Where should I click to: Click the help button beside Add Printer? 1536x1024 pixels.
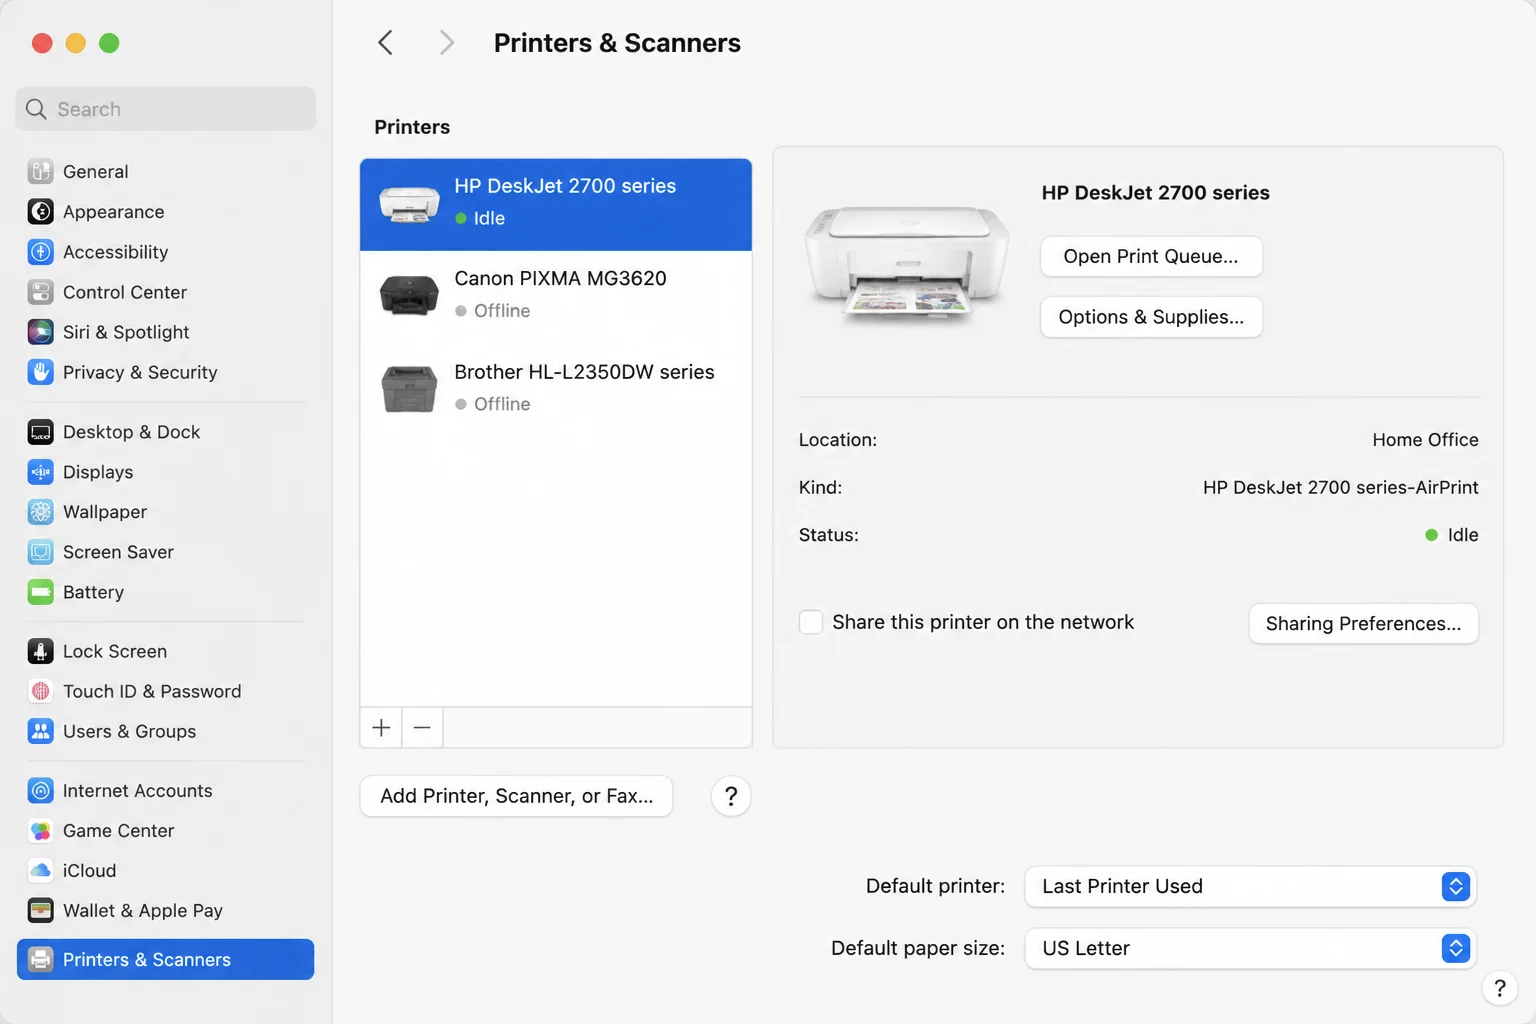click(x=731, y=796)
